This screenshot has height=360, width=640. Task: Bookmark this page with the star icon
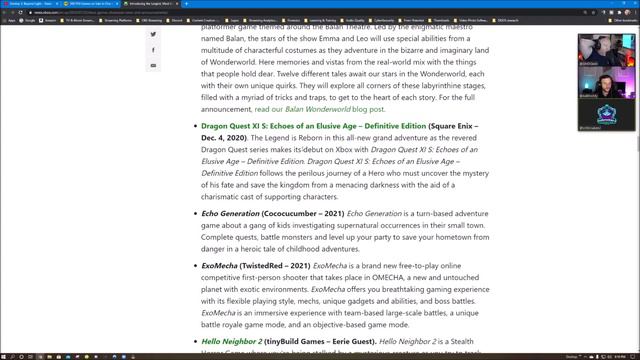(593, 13)
